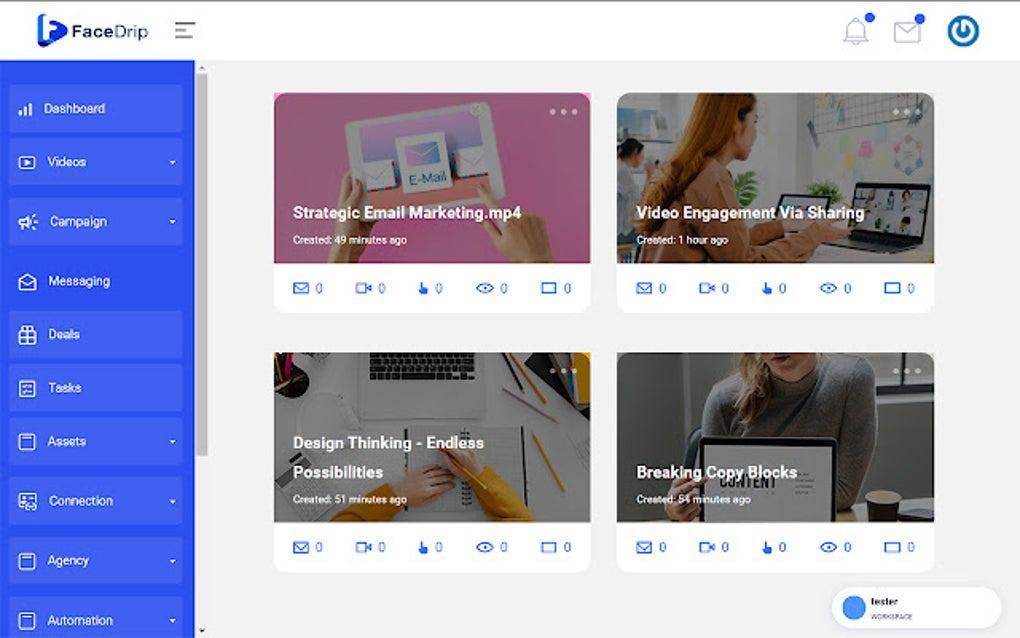Viewport: 1020px width, 638px height.
Task: Click 'Created: 1 hour ago' text
Action: point(682,240)
